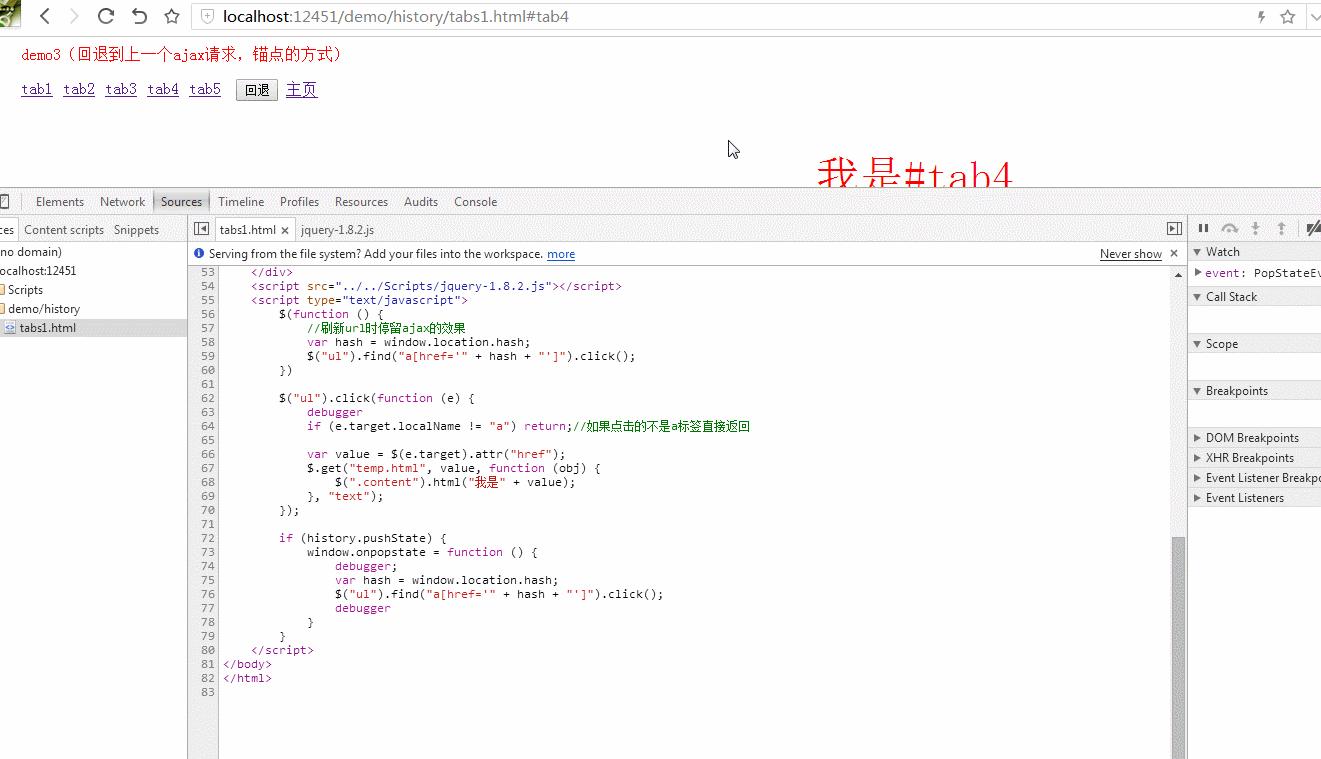Bookmark the page using the star icon left of the address bar
This screenshot has height=759, width=1321.
172,16
